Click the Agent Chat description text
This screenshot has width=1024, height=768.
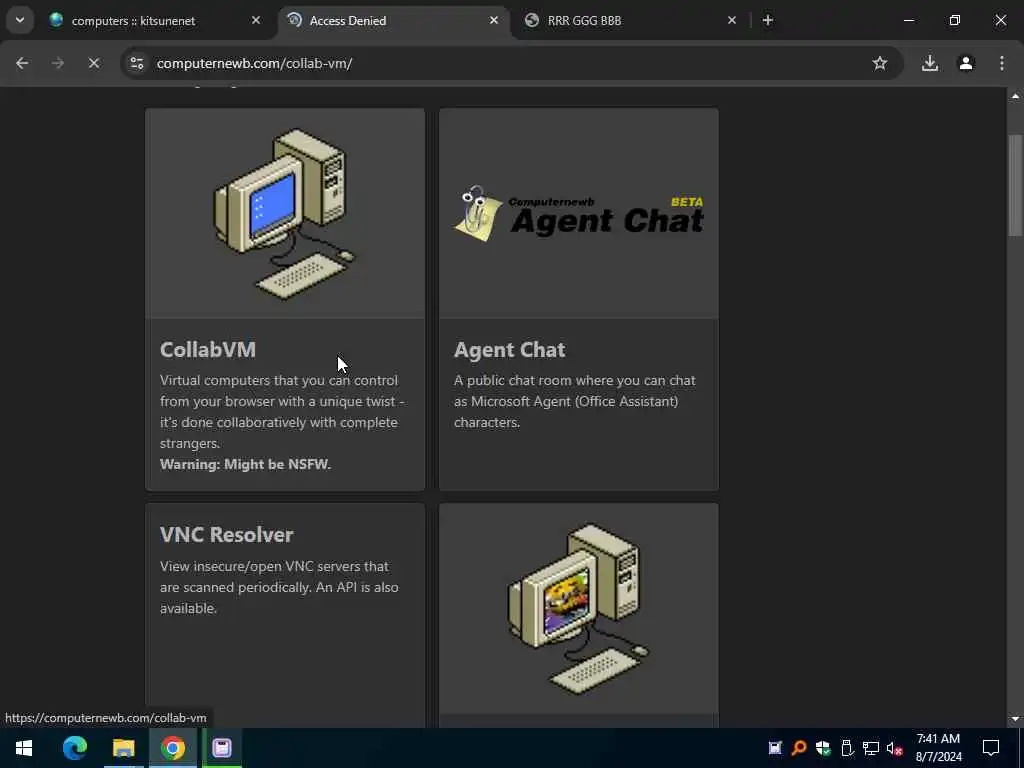(x=575, y=401)
